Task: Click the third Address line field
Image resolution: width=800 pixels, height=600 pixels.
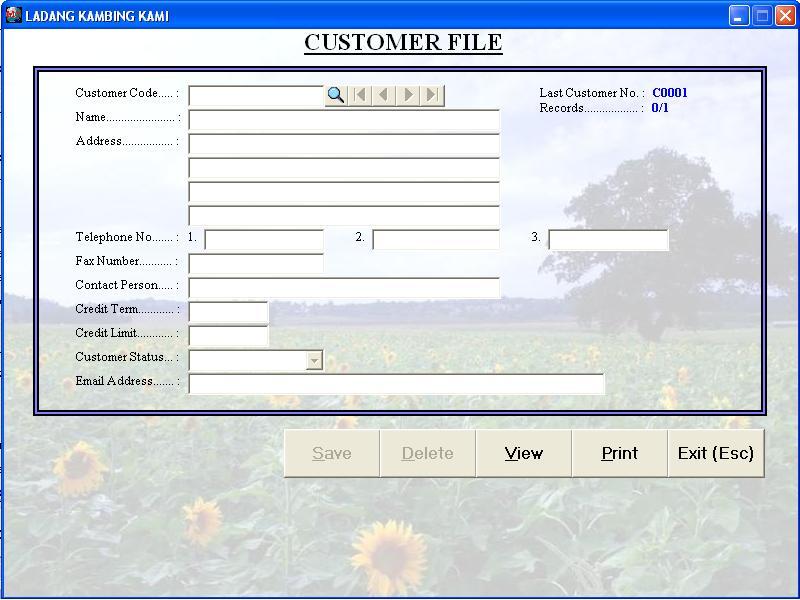Action: pos(344,192)
